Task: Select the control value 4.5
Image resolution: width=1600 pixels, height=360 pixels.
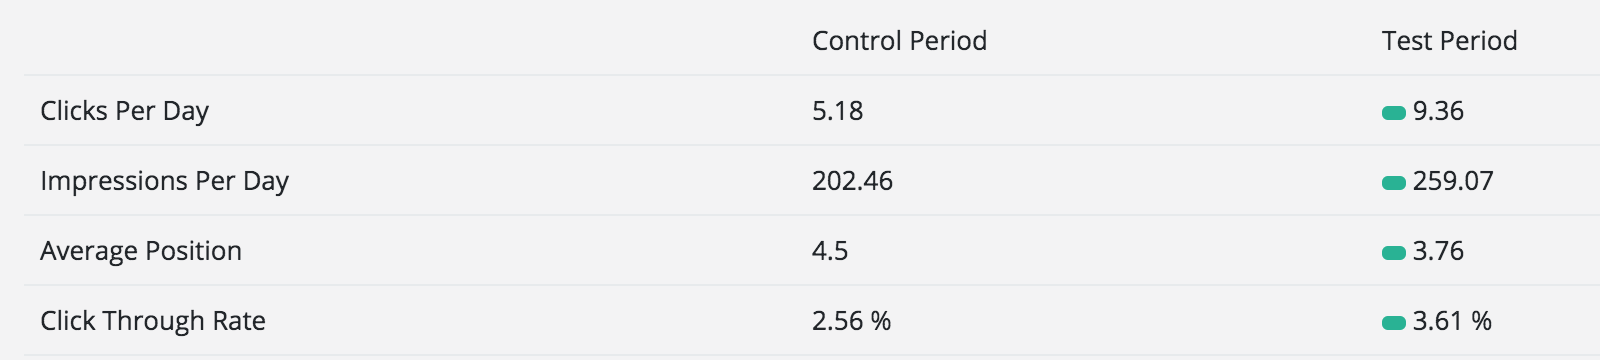Action: click(830, 251)
